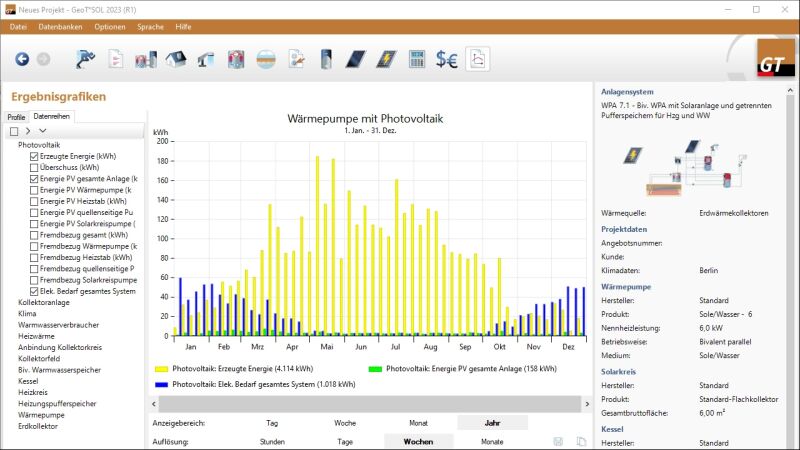The height and width of the screenshot is (450, 800).
Task: Open the calculator toolbar icon
Action: pos(417,59)
